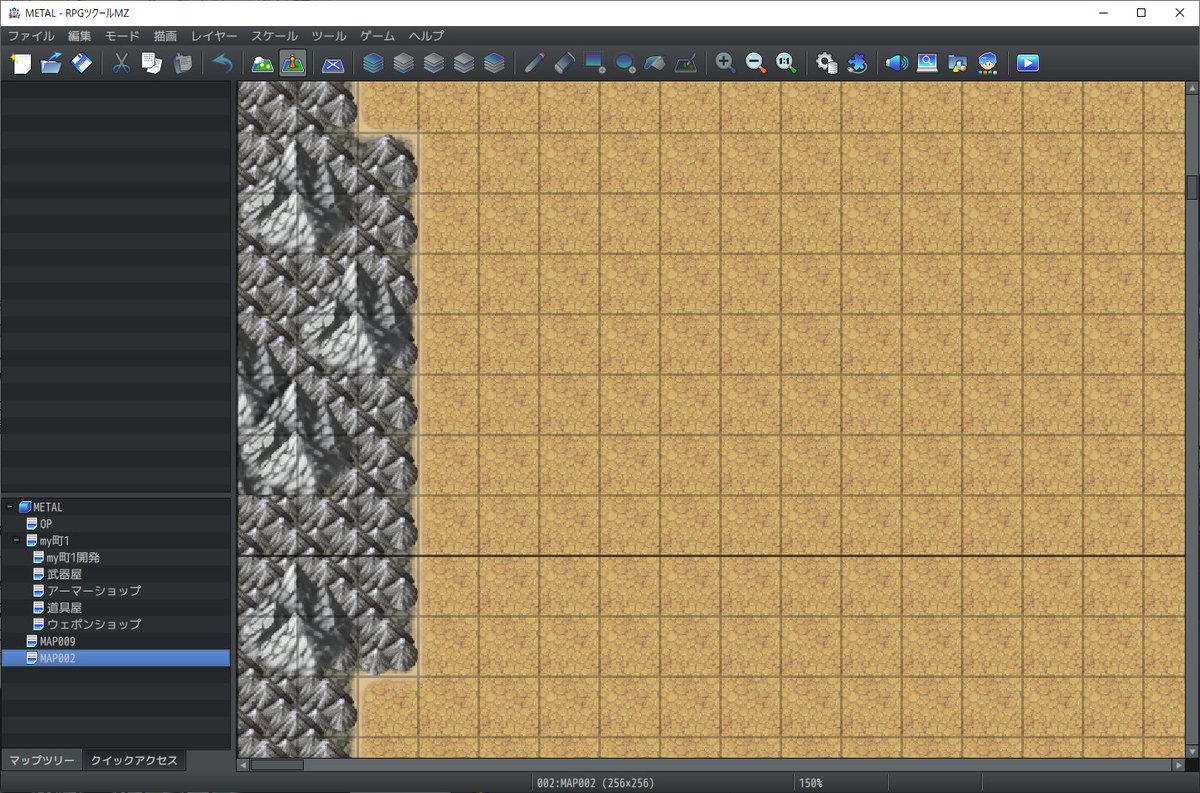This screenshot has height=793, width=1200.
Task: Create a new project from the toolbar
Action: click(20, 63)
